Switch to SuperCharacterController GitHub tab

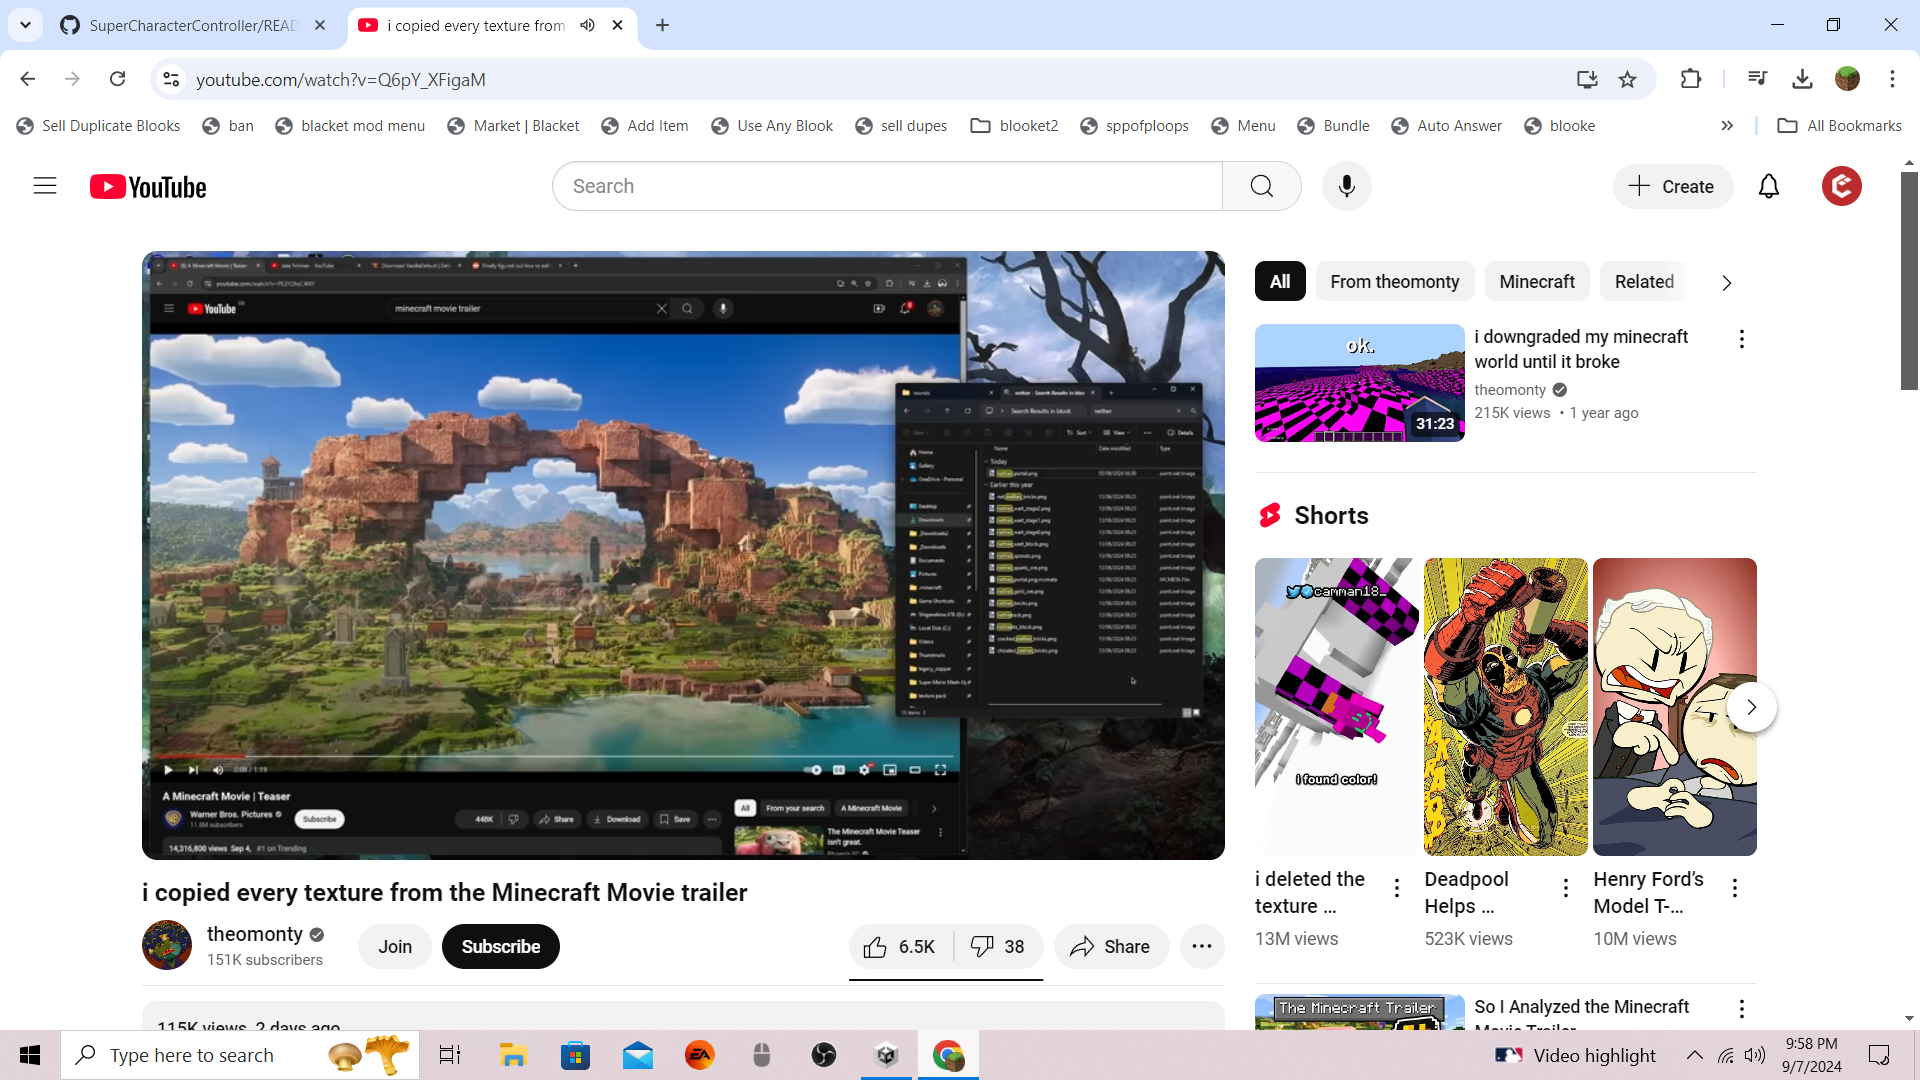pos(193,25)
